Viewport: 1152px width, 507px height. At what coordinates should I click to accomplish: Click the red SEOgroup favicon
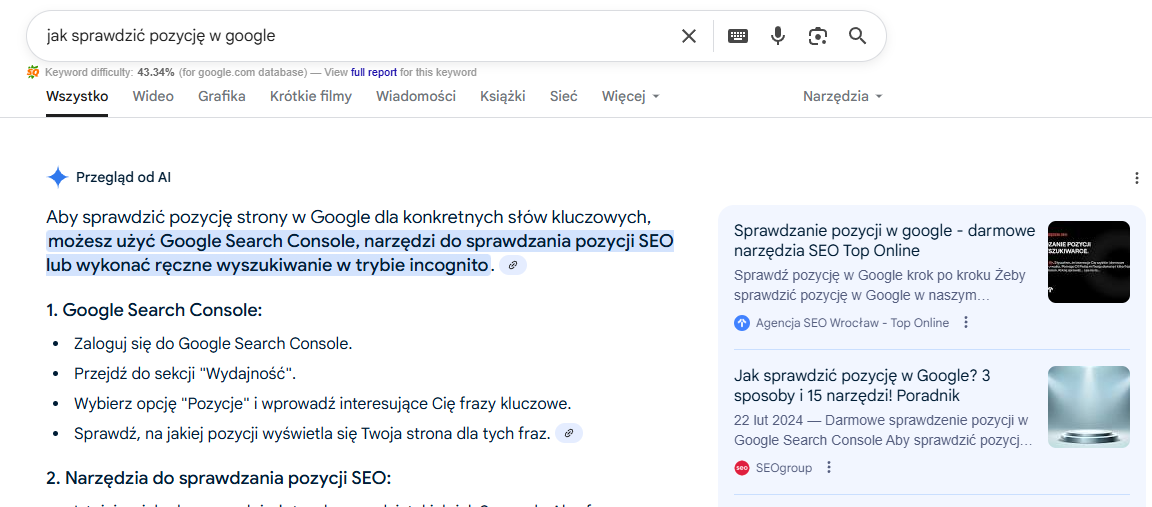(741, 467)
